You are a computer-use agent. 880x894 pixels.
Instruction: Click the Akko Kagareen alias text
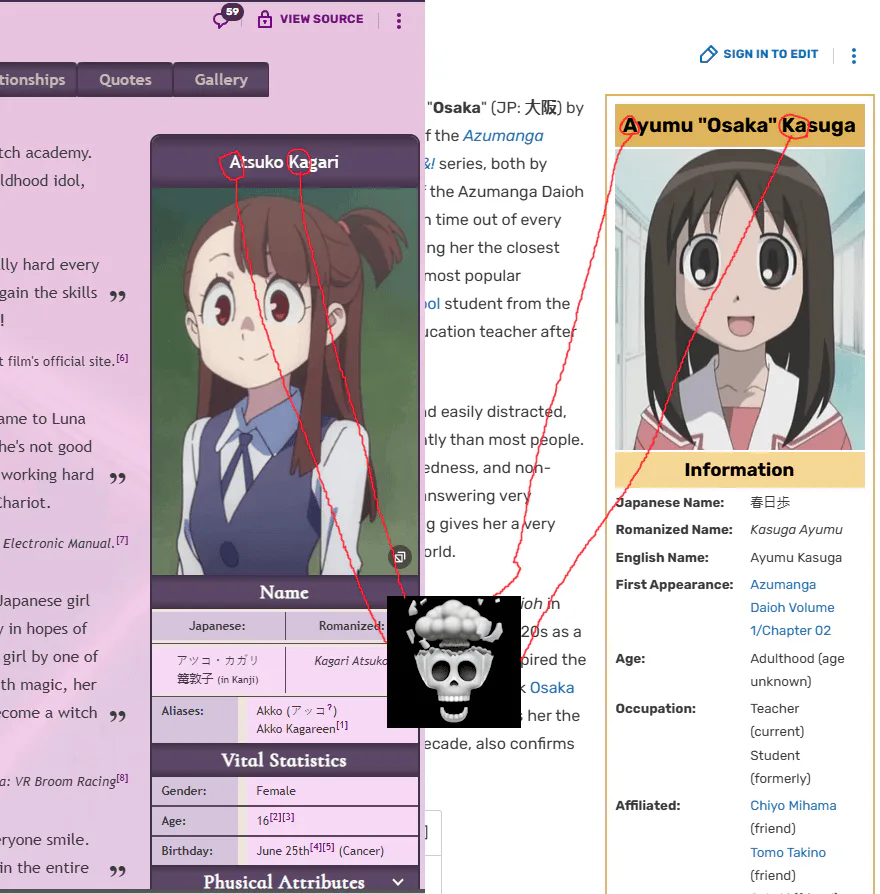coord(296,729)
